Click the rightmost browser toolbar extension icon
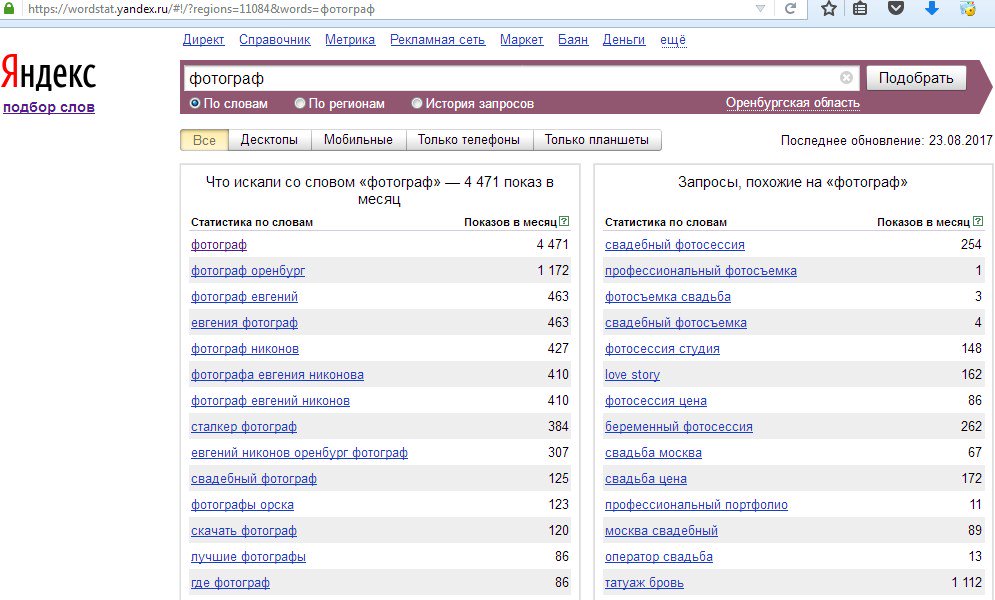The image size is (995, 600). [968, 8]
